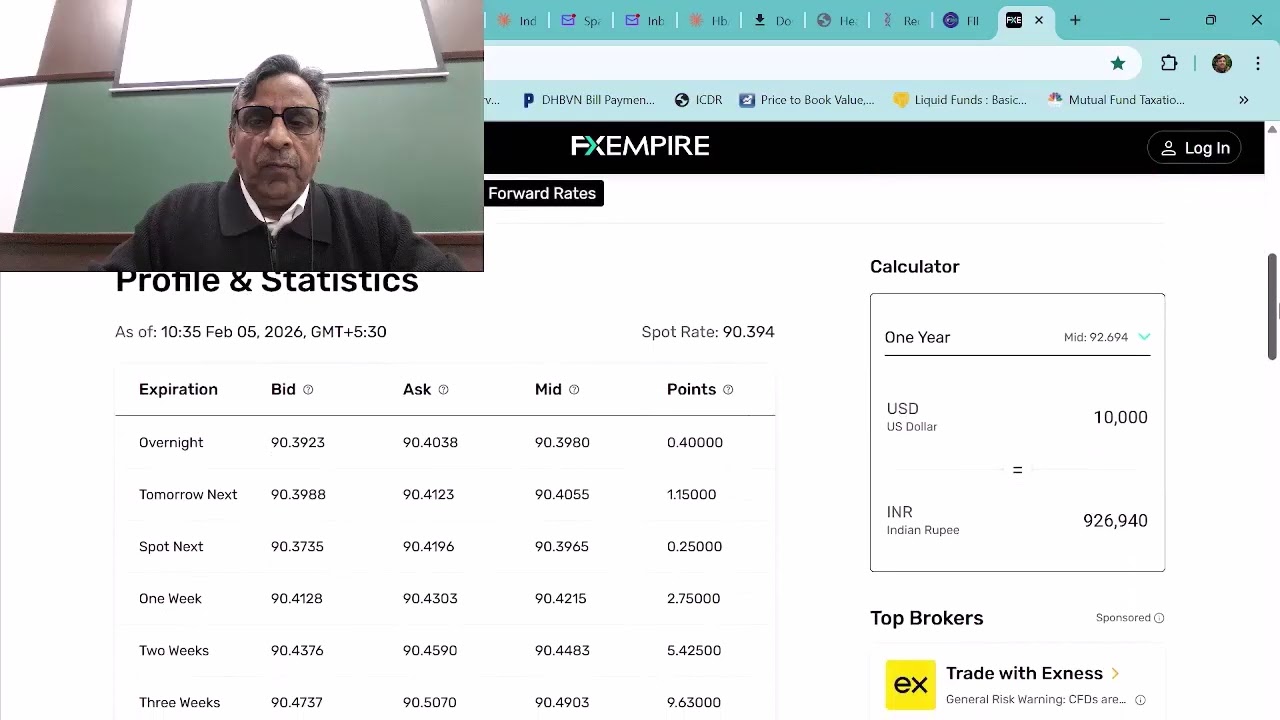Click the Spot Rate value 90.394

point(748,332)
